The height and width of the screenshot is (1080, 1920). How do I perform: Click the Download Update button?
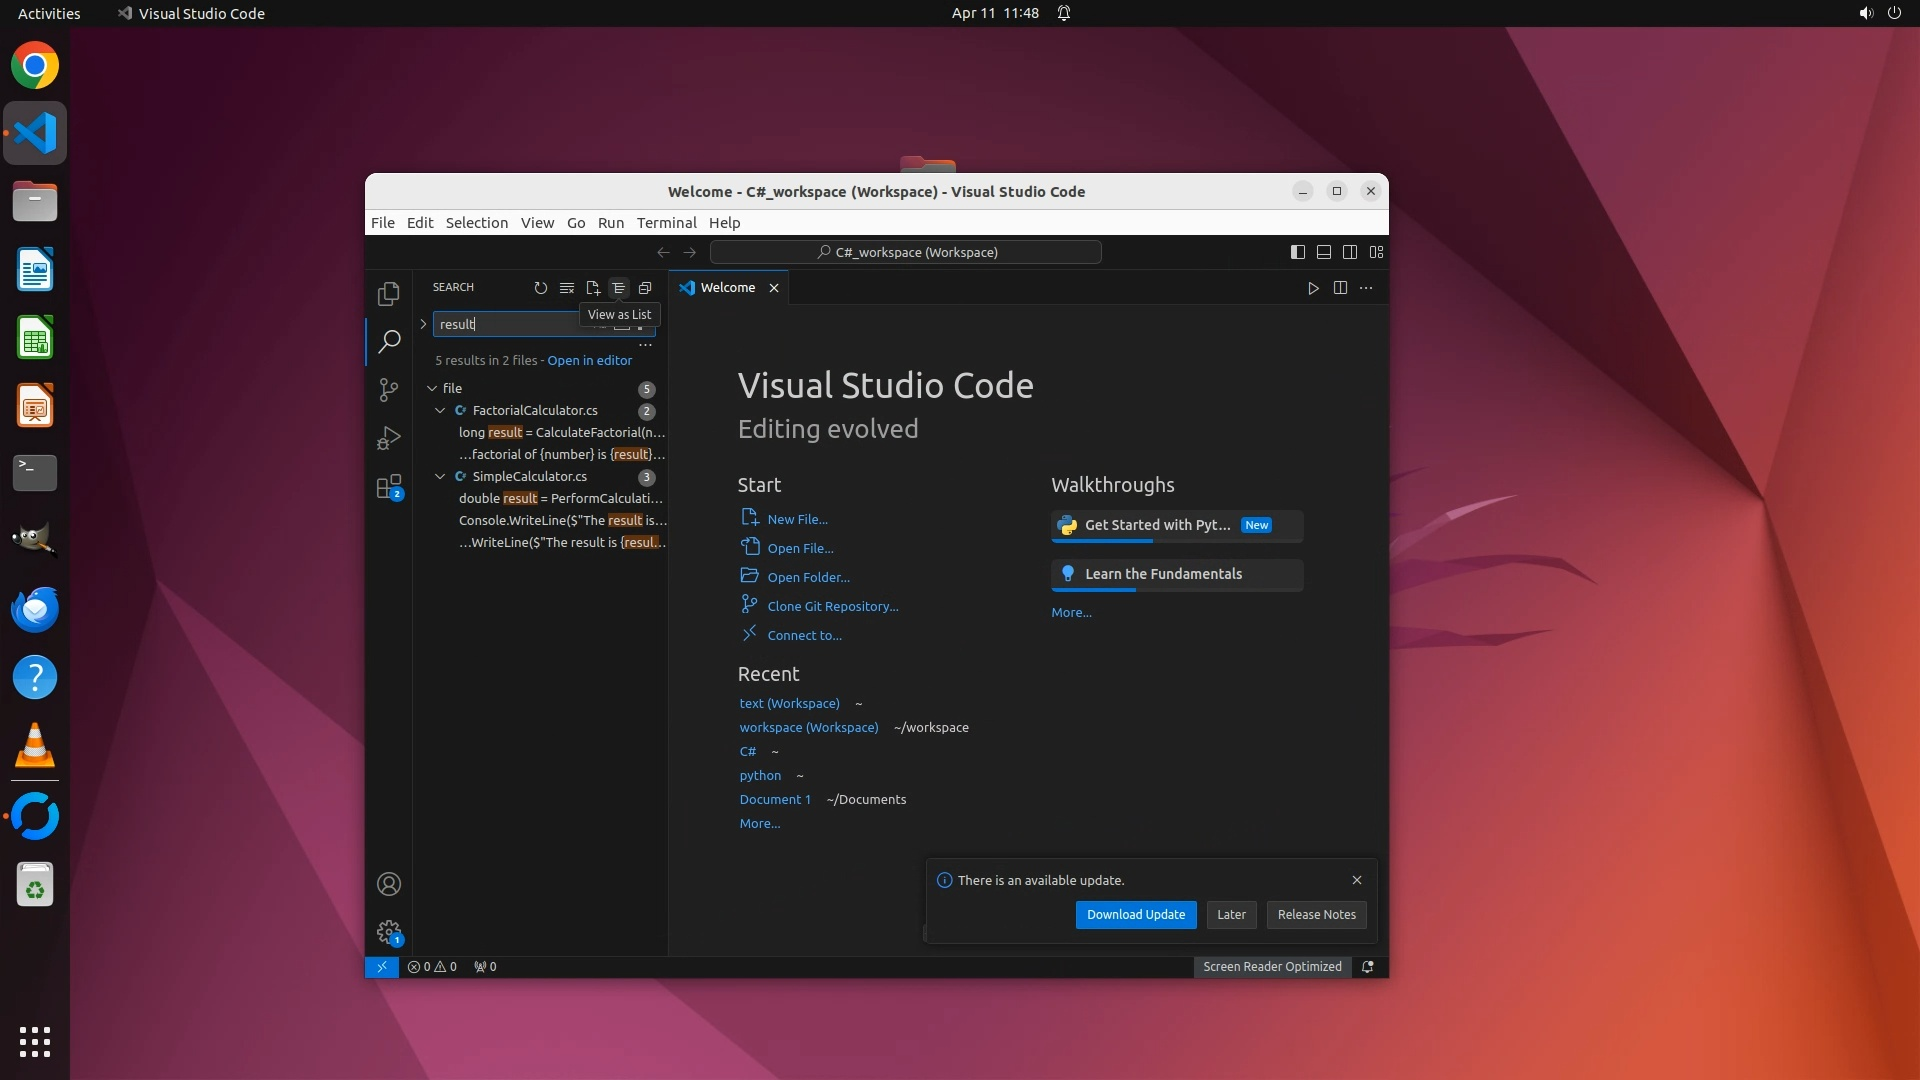[1135, 915]
